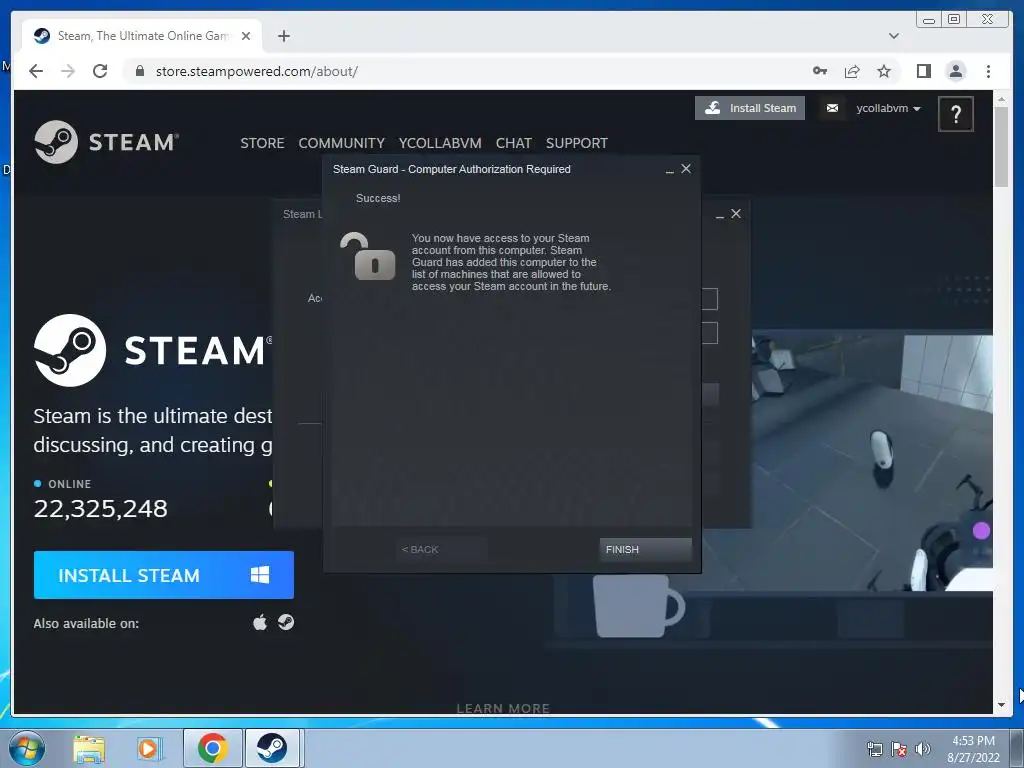The image size is (1024, 768).
Task: Open the YCOLLABVM menu
Action: pyautogui.click(x=440, y=143)
